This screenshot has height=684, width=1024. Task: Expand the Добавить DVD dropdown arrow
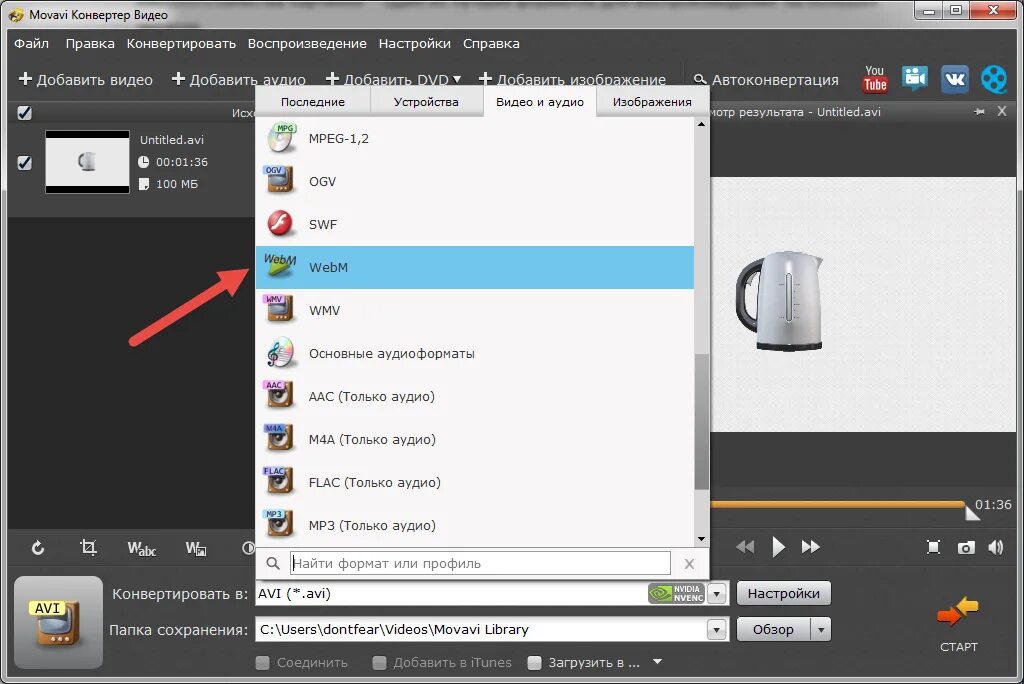coord(456,79)
